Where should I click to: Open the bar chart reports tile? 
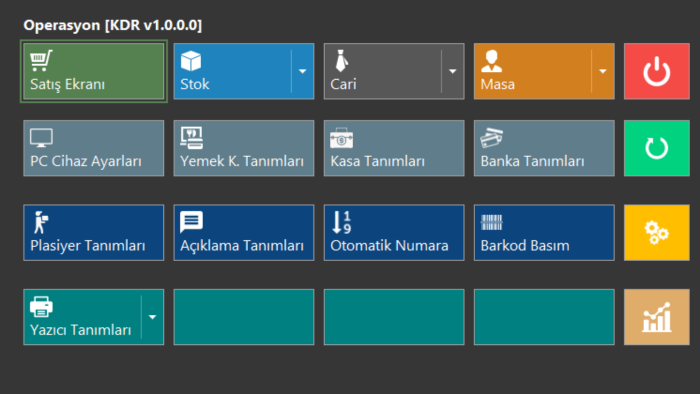(x=657, y=317)
